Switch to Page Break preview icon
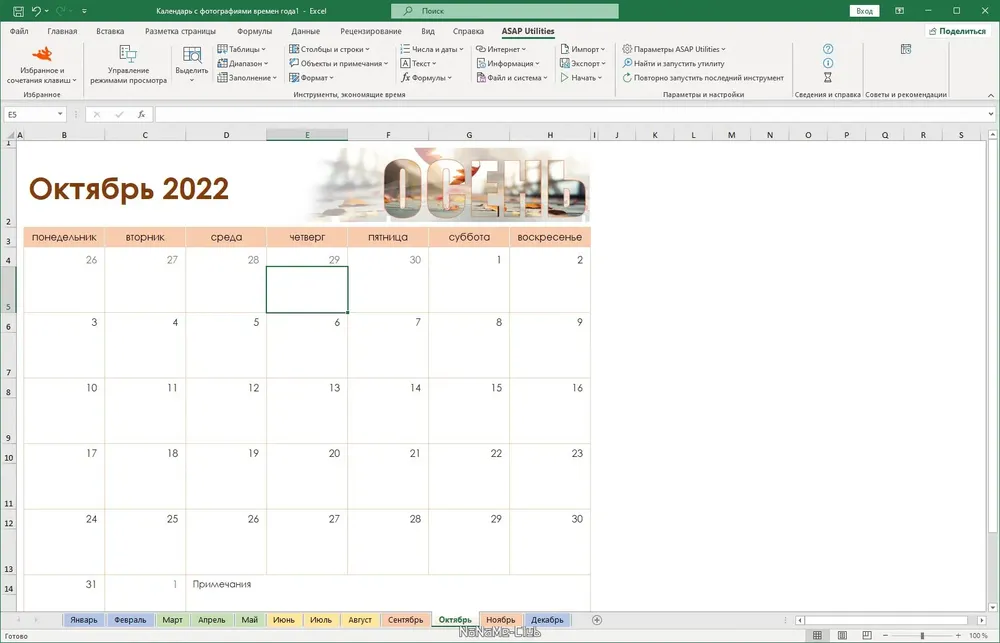This screenshot has height=643, width=1000. tap(866, 635)
